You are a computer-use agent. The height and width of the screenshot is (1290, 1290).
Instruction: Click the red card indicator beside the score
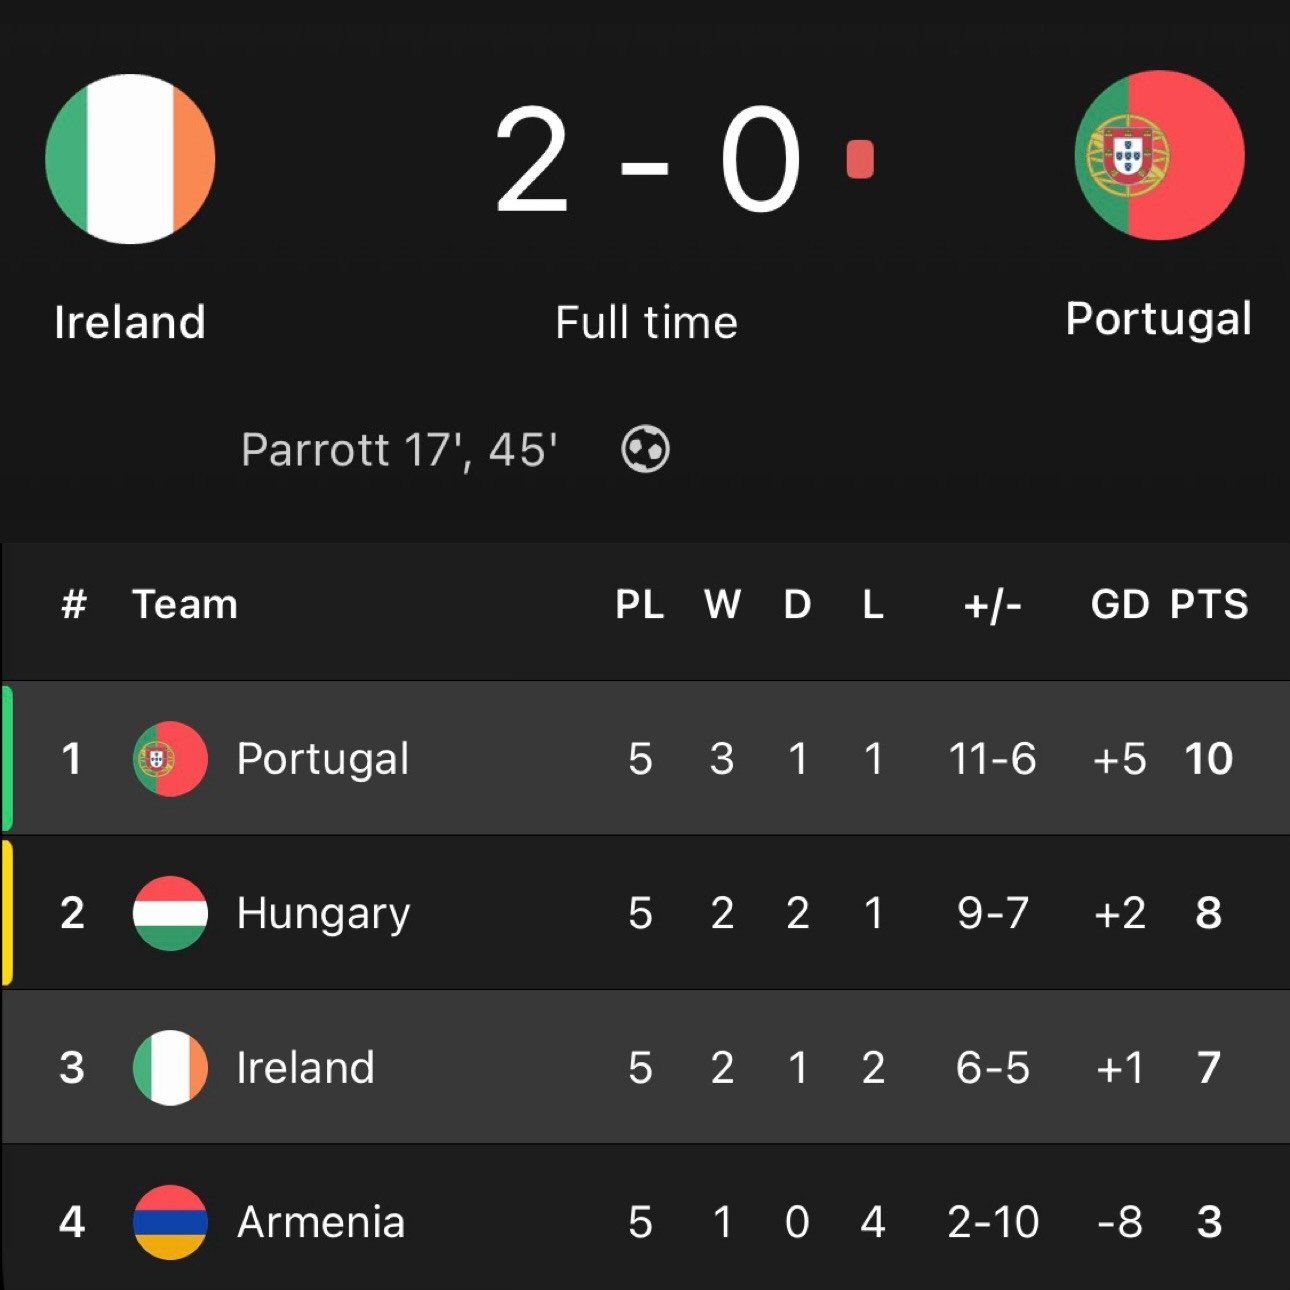[x=860, y=160]
